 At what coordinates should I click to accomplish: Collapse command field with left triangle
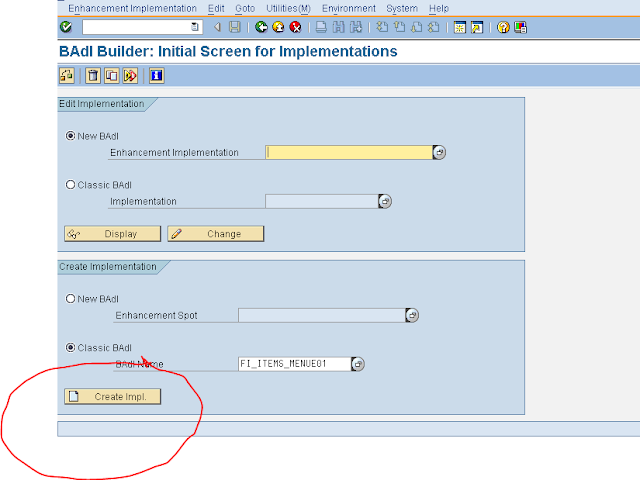point(218,27)
